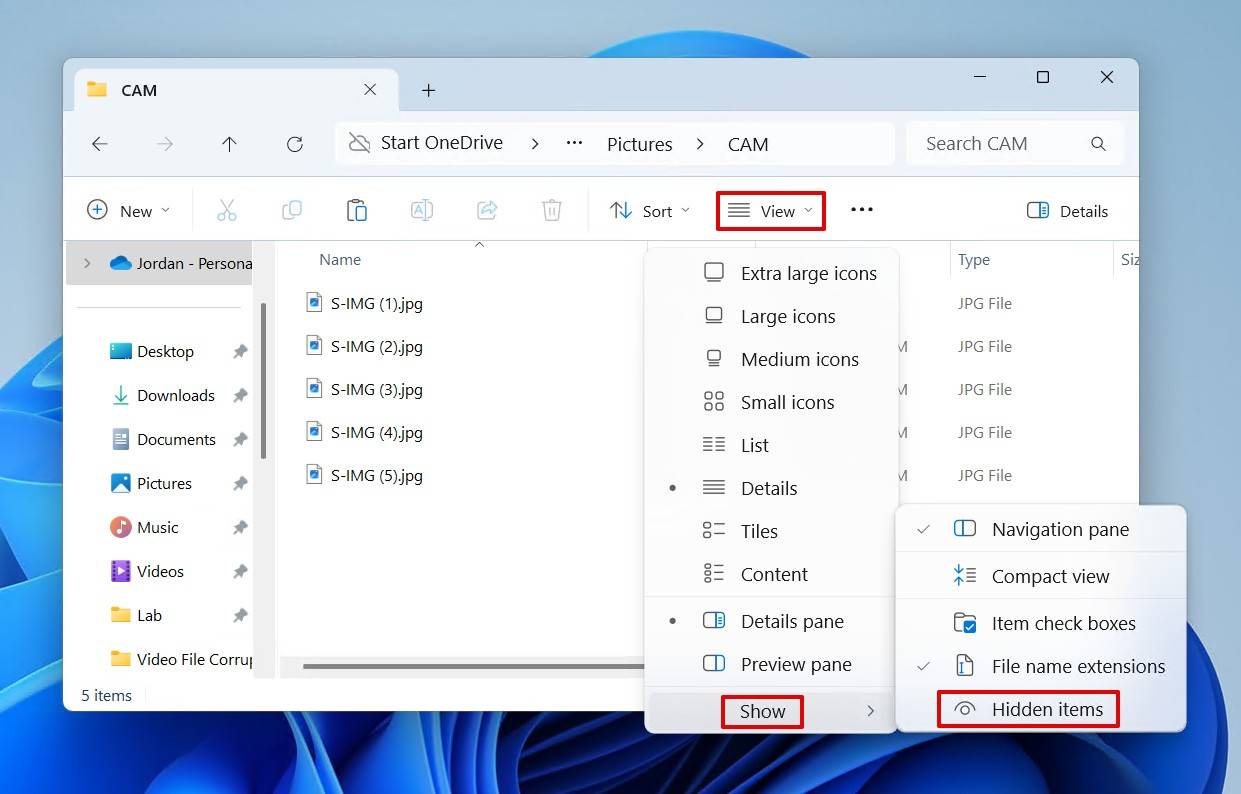Select Large icons view layout

pos(787,317)
